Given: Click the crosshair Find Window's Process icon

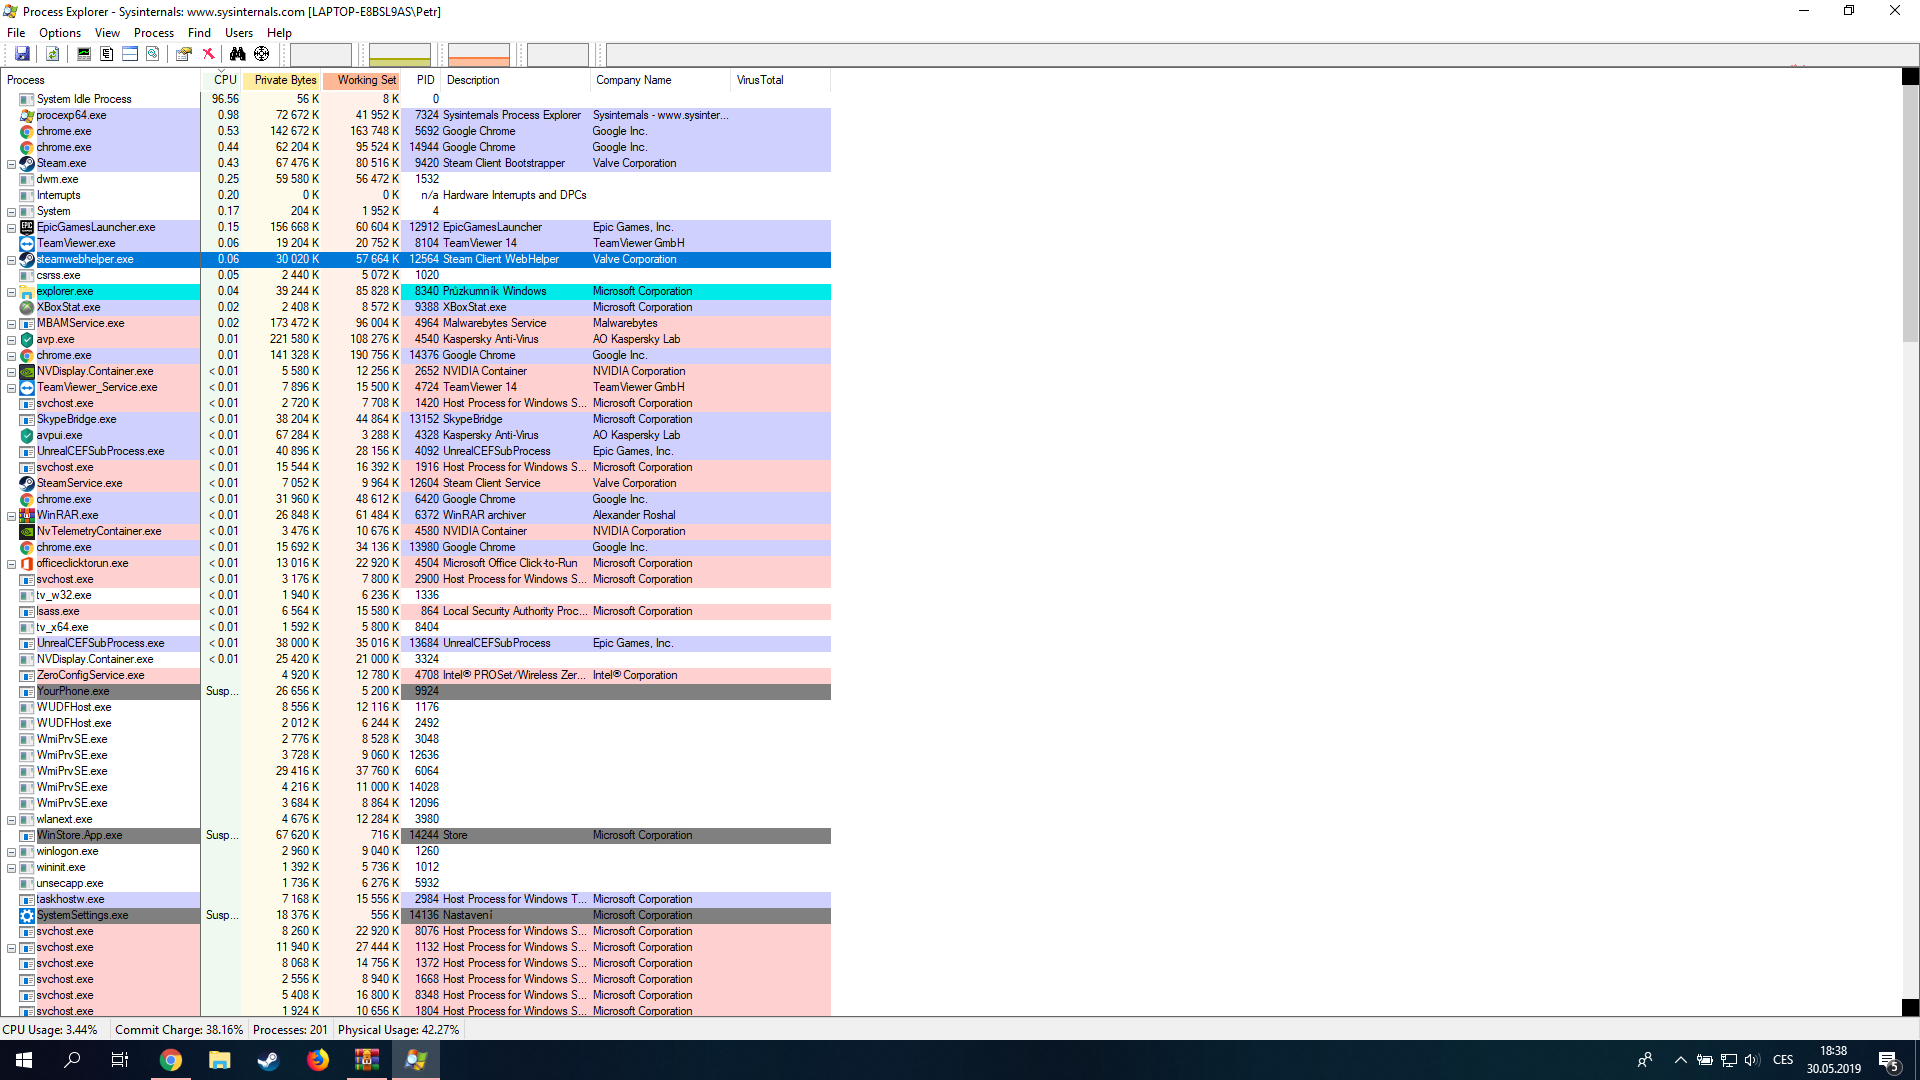Looking at the screenshot, I should 261,54.
